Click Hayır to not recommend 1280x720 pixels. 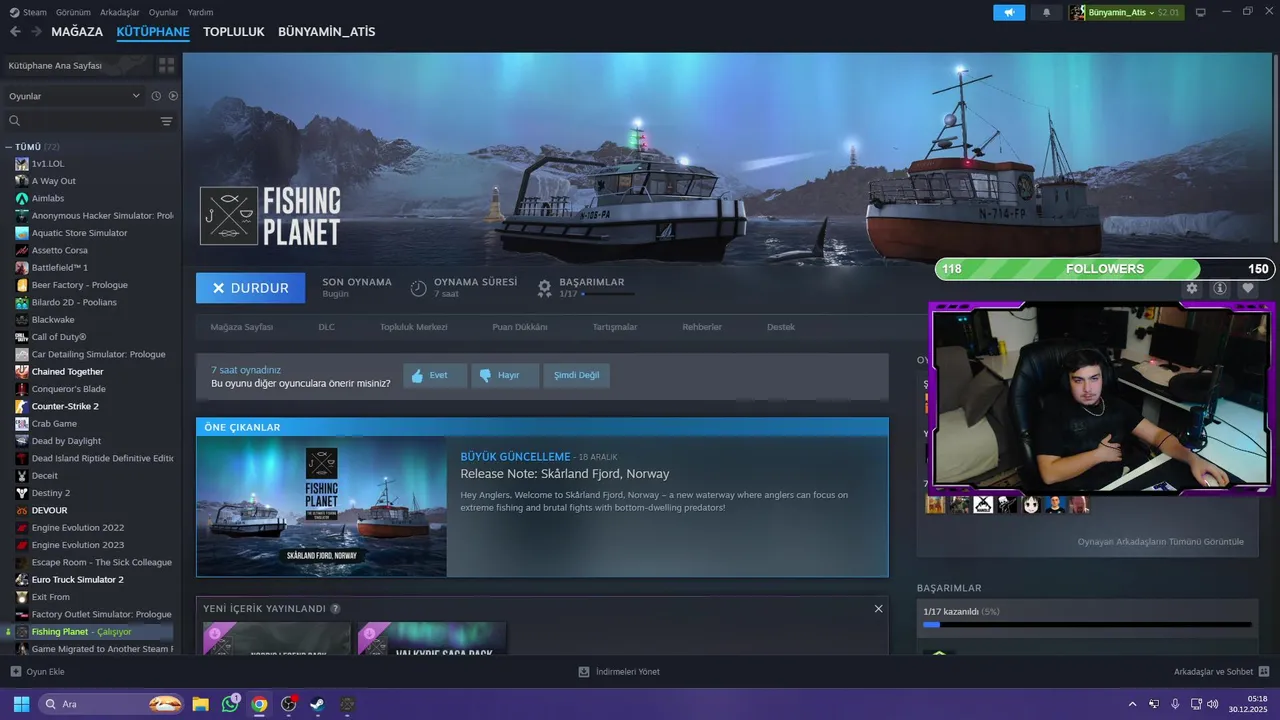[505, 376]
